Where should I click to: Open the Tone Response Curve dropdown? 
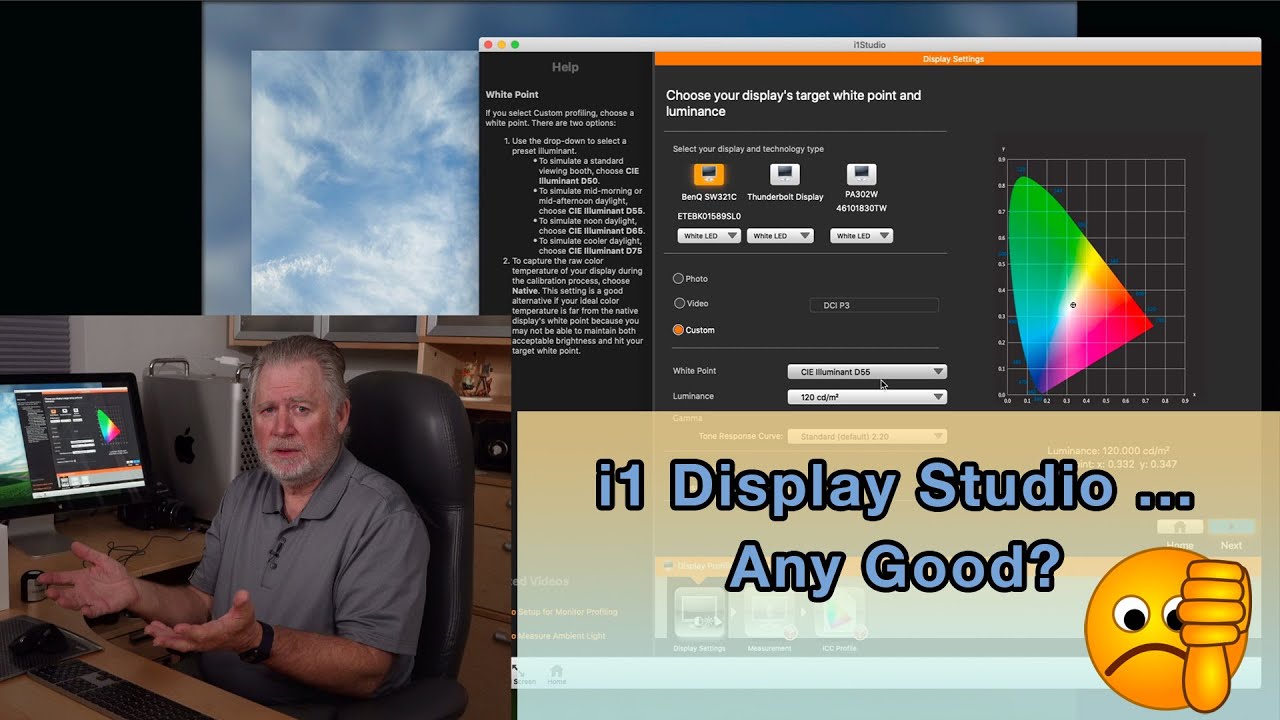coord(867,437)
